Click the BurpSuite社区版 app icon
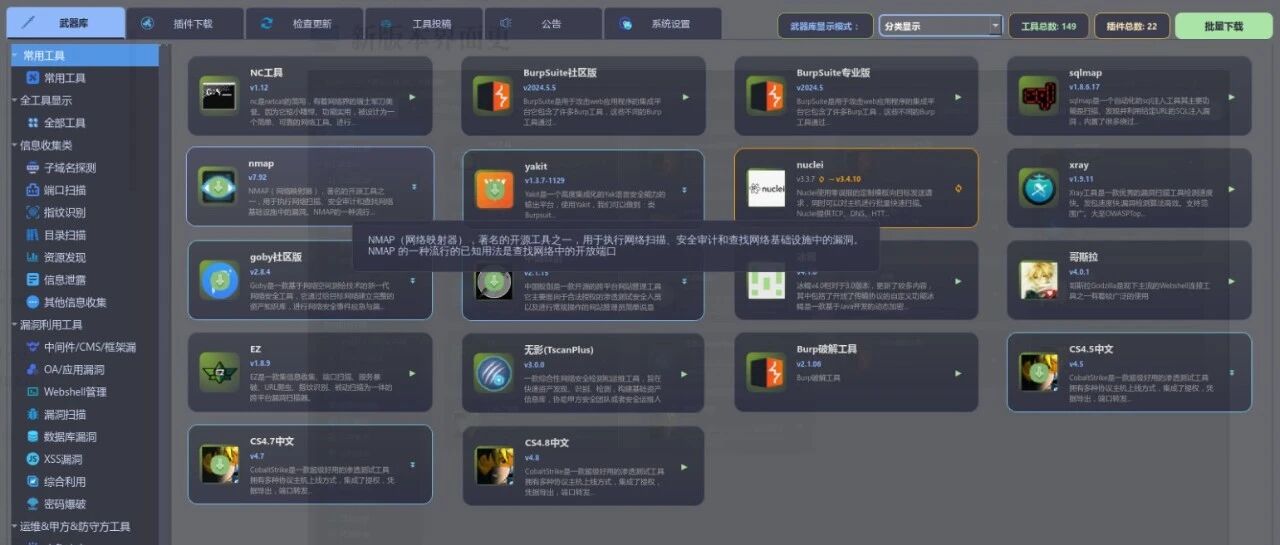 493,96
